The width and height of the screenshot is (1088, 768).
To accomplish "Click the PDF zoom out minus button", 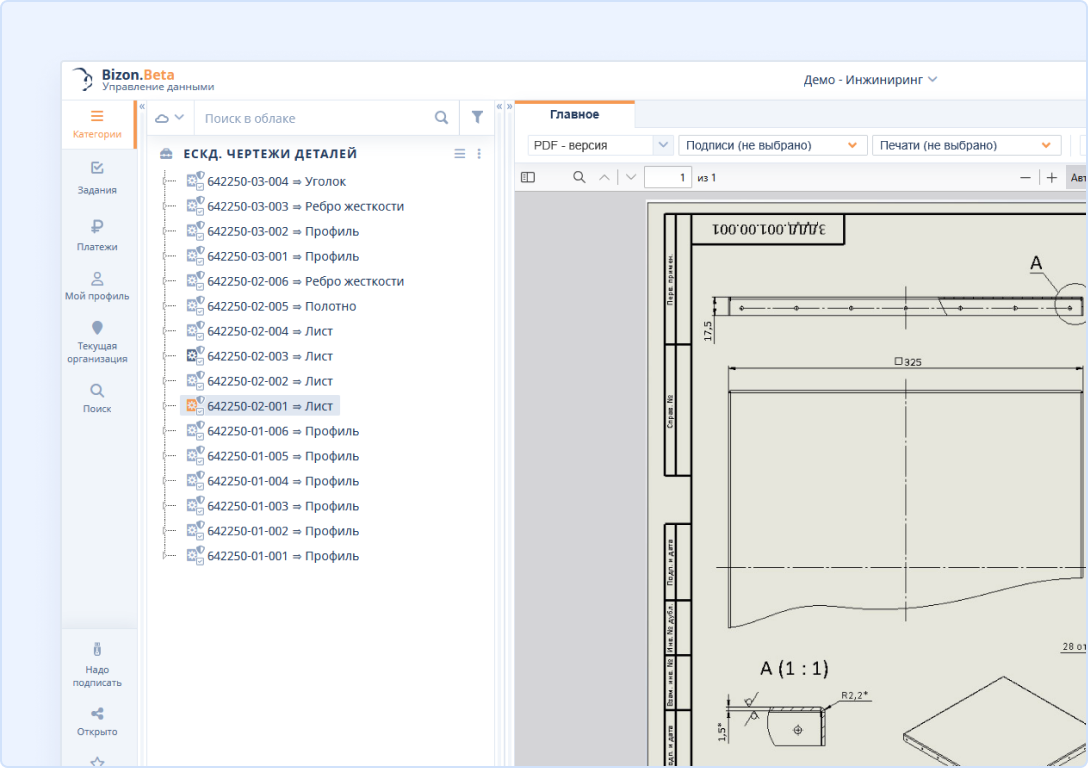I will coord(1025,177).
